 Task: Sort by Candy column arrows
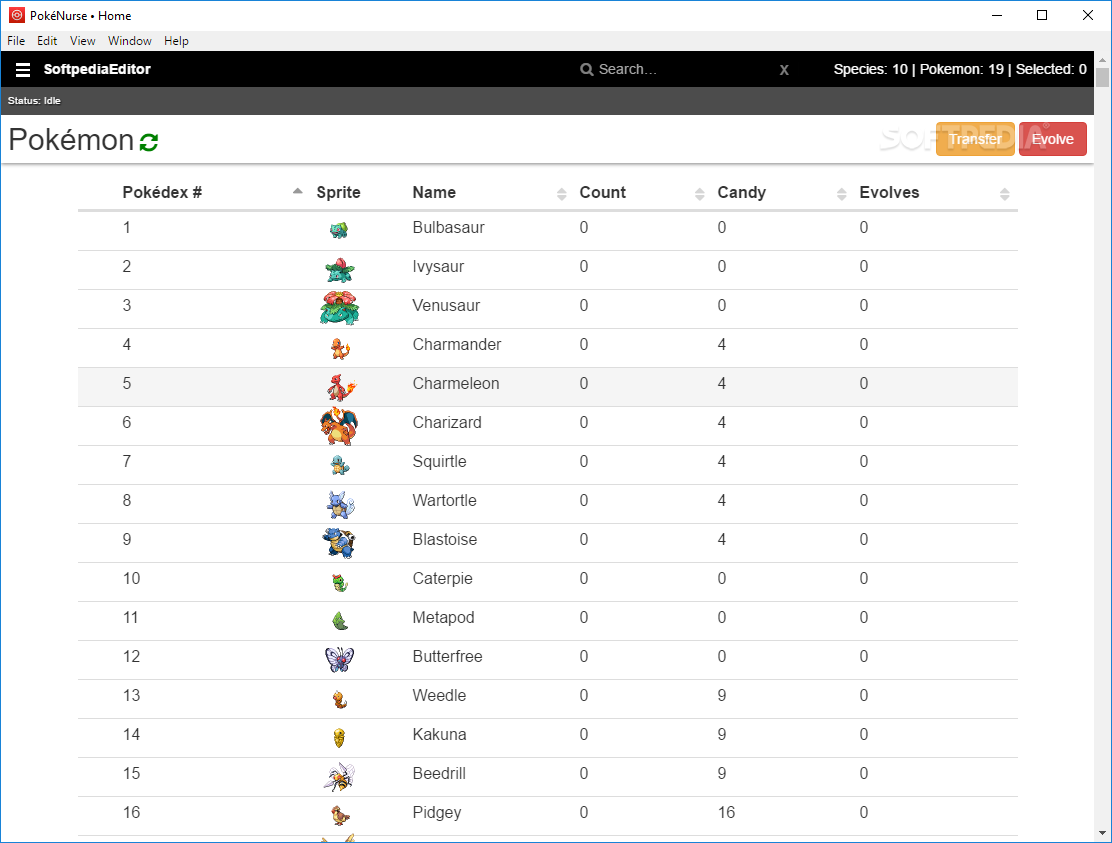pyautogui.click(x=842, y=194)
